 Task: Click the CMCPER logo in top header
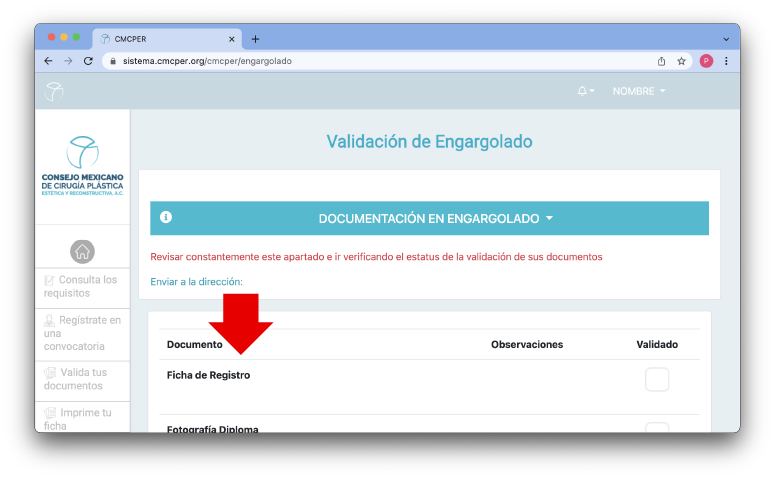pyautogui.click(x=54, y=91)
